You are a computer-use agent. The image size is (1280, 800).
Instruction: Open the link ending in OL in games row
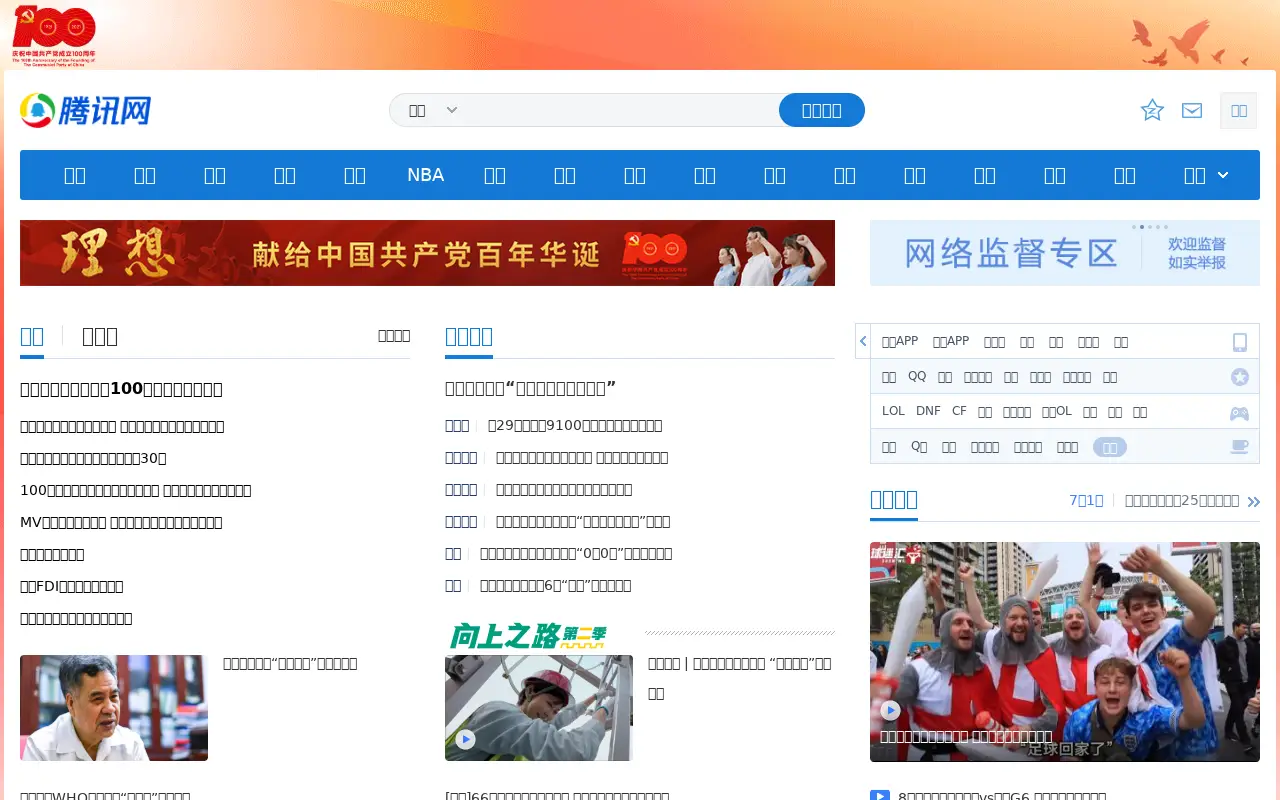click(1056, 411)
